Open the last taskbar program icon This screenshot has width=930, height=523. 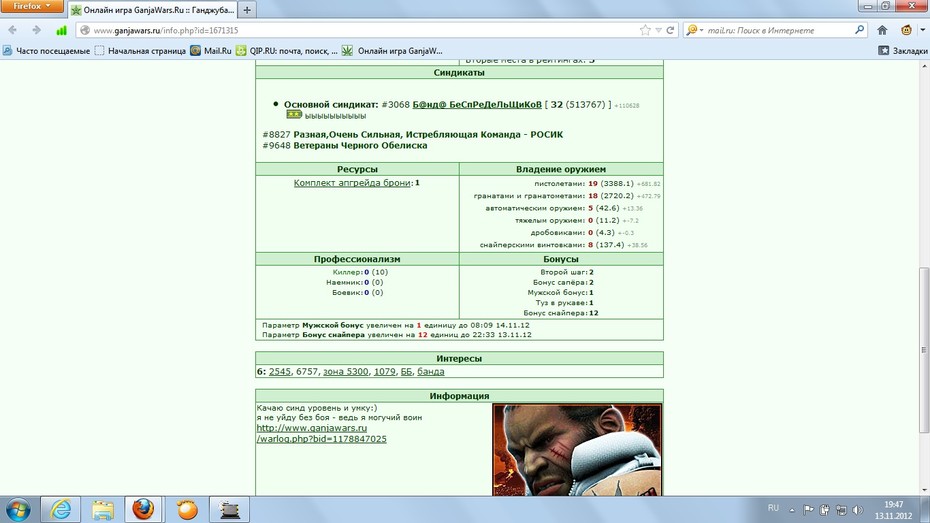(x=229, y=510)
